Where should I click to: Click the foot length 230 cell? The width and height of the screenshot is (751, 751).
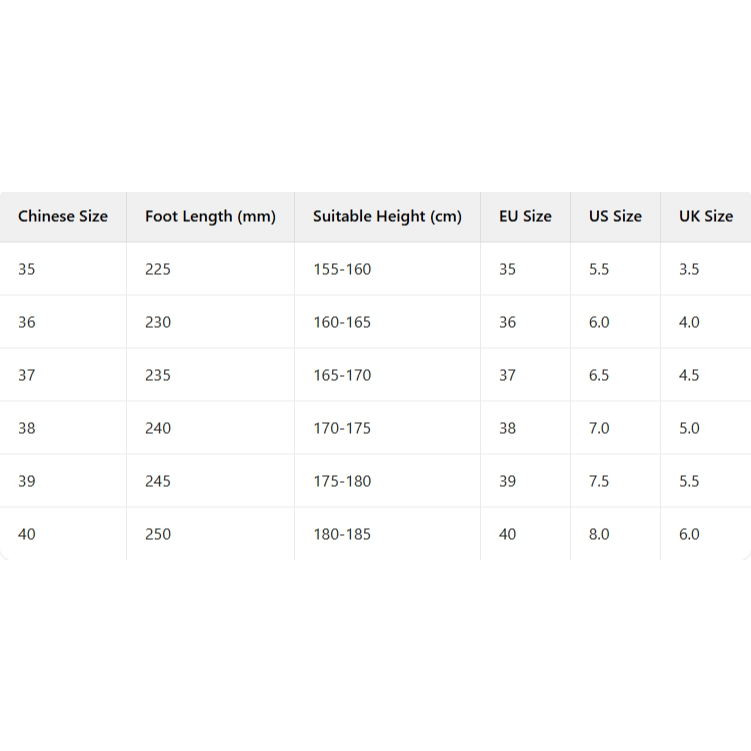click(x=210, y=322)
